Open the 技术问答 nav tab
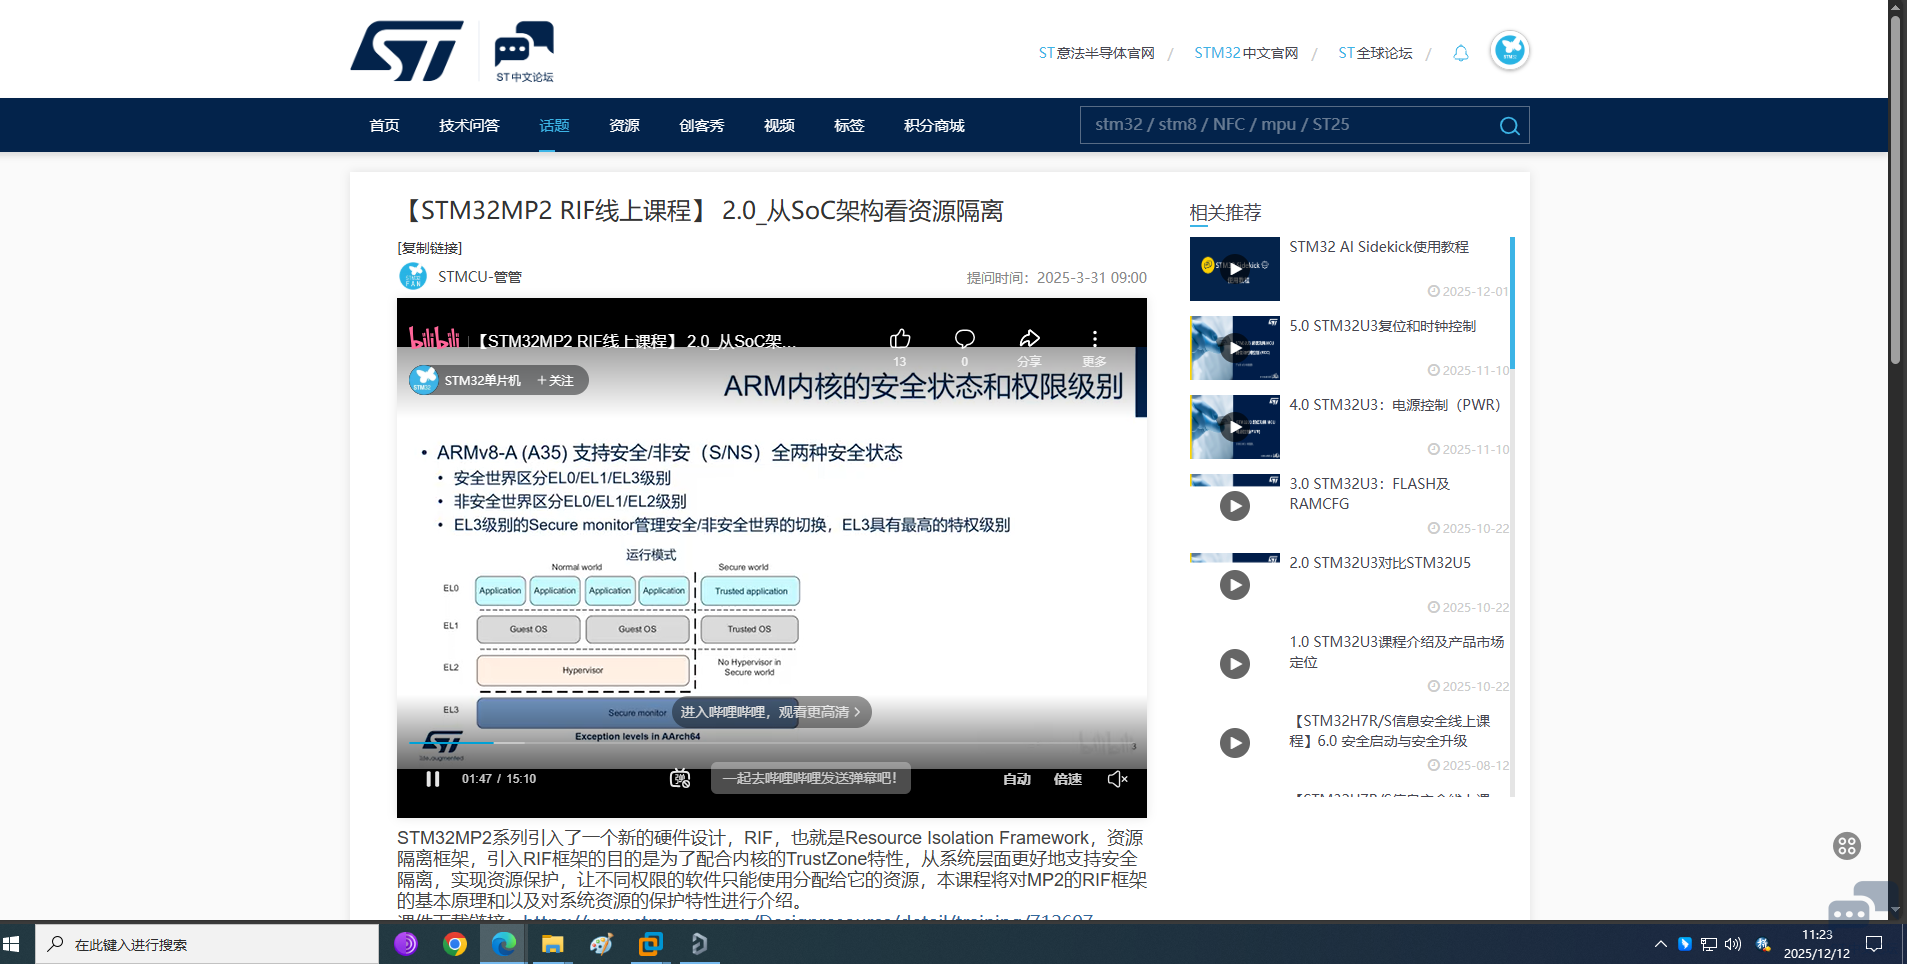The width and height of the screenshot is (1907, 964). coord(469,126)
